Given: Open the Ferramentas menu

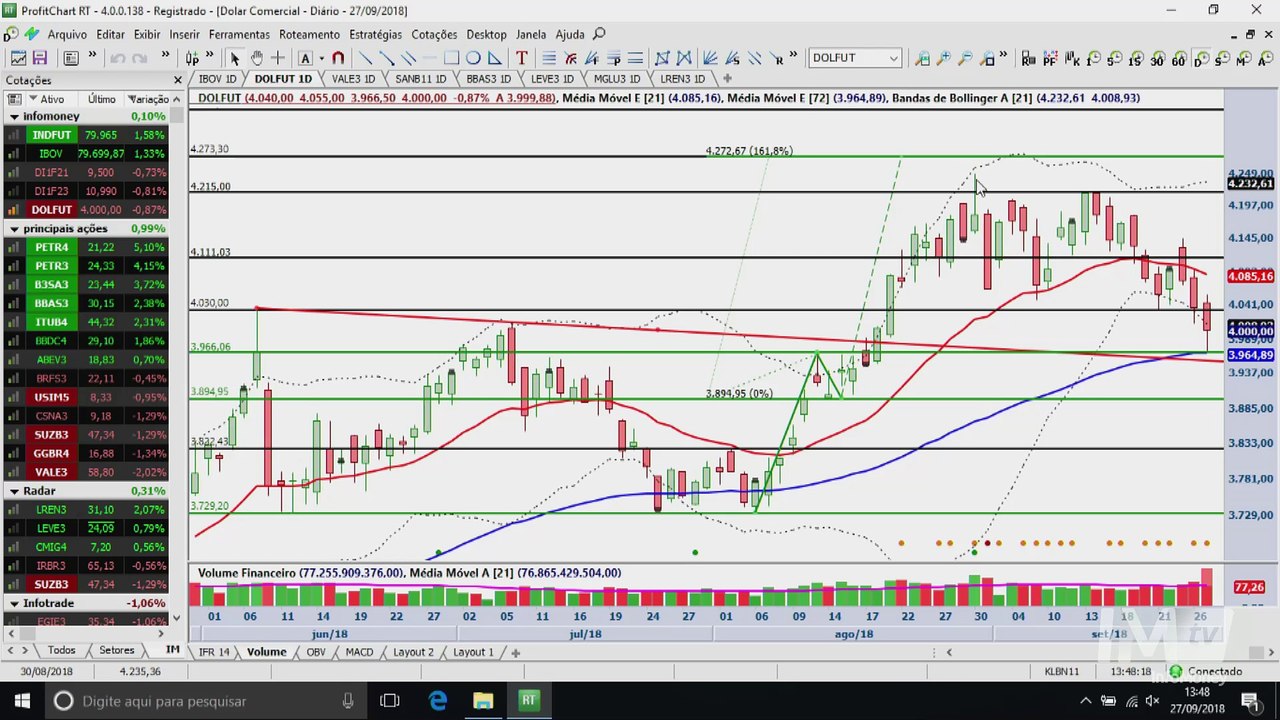Looking at the screenshot, I should coord(239,34).
